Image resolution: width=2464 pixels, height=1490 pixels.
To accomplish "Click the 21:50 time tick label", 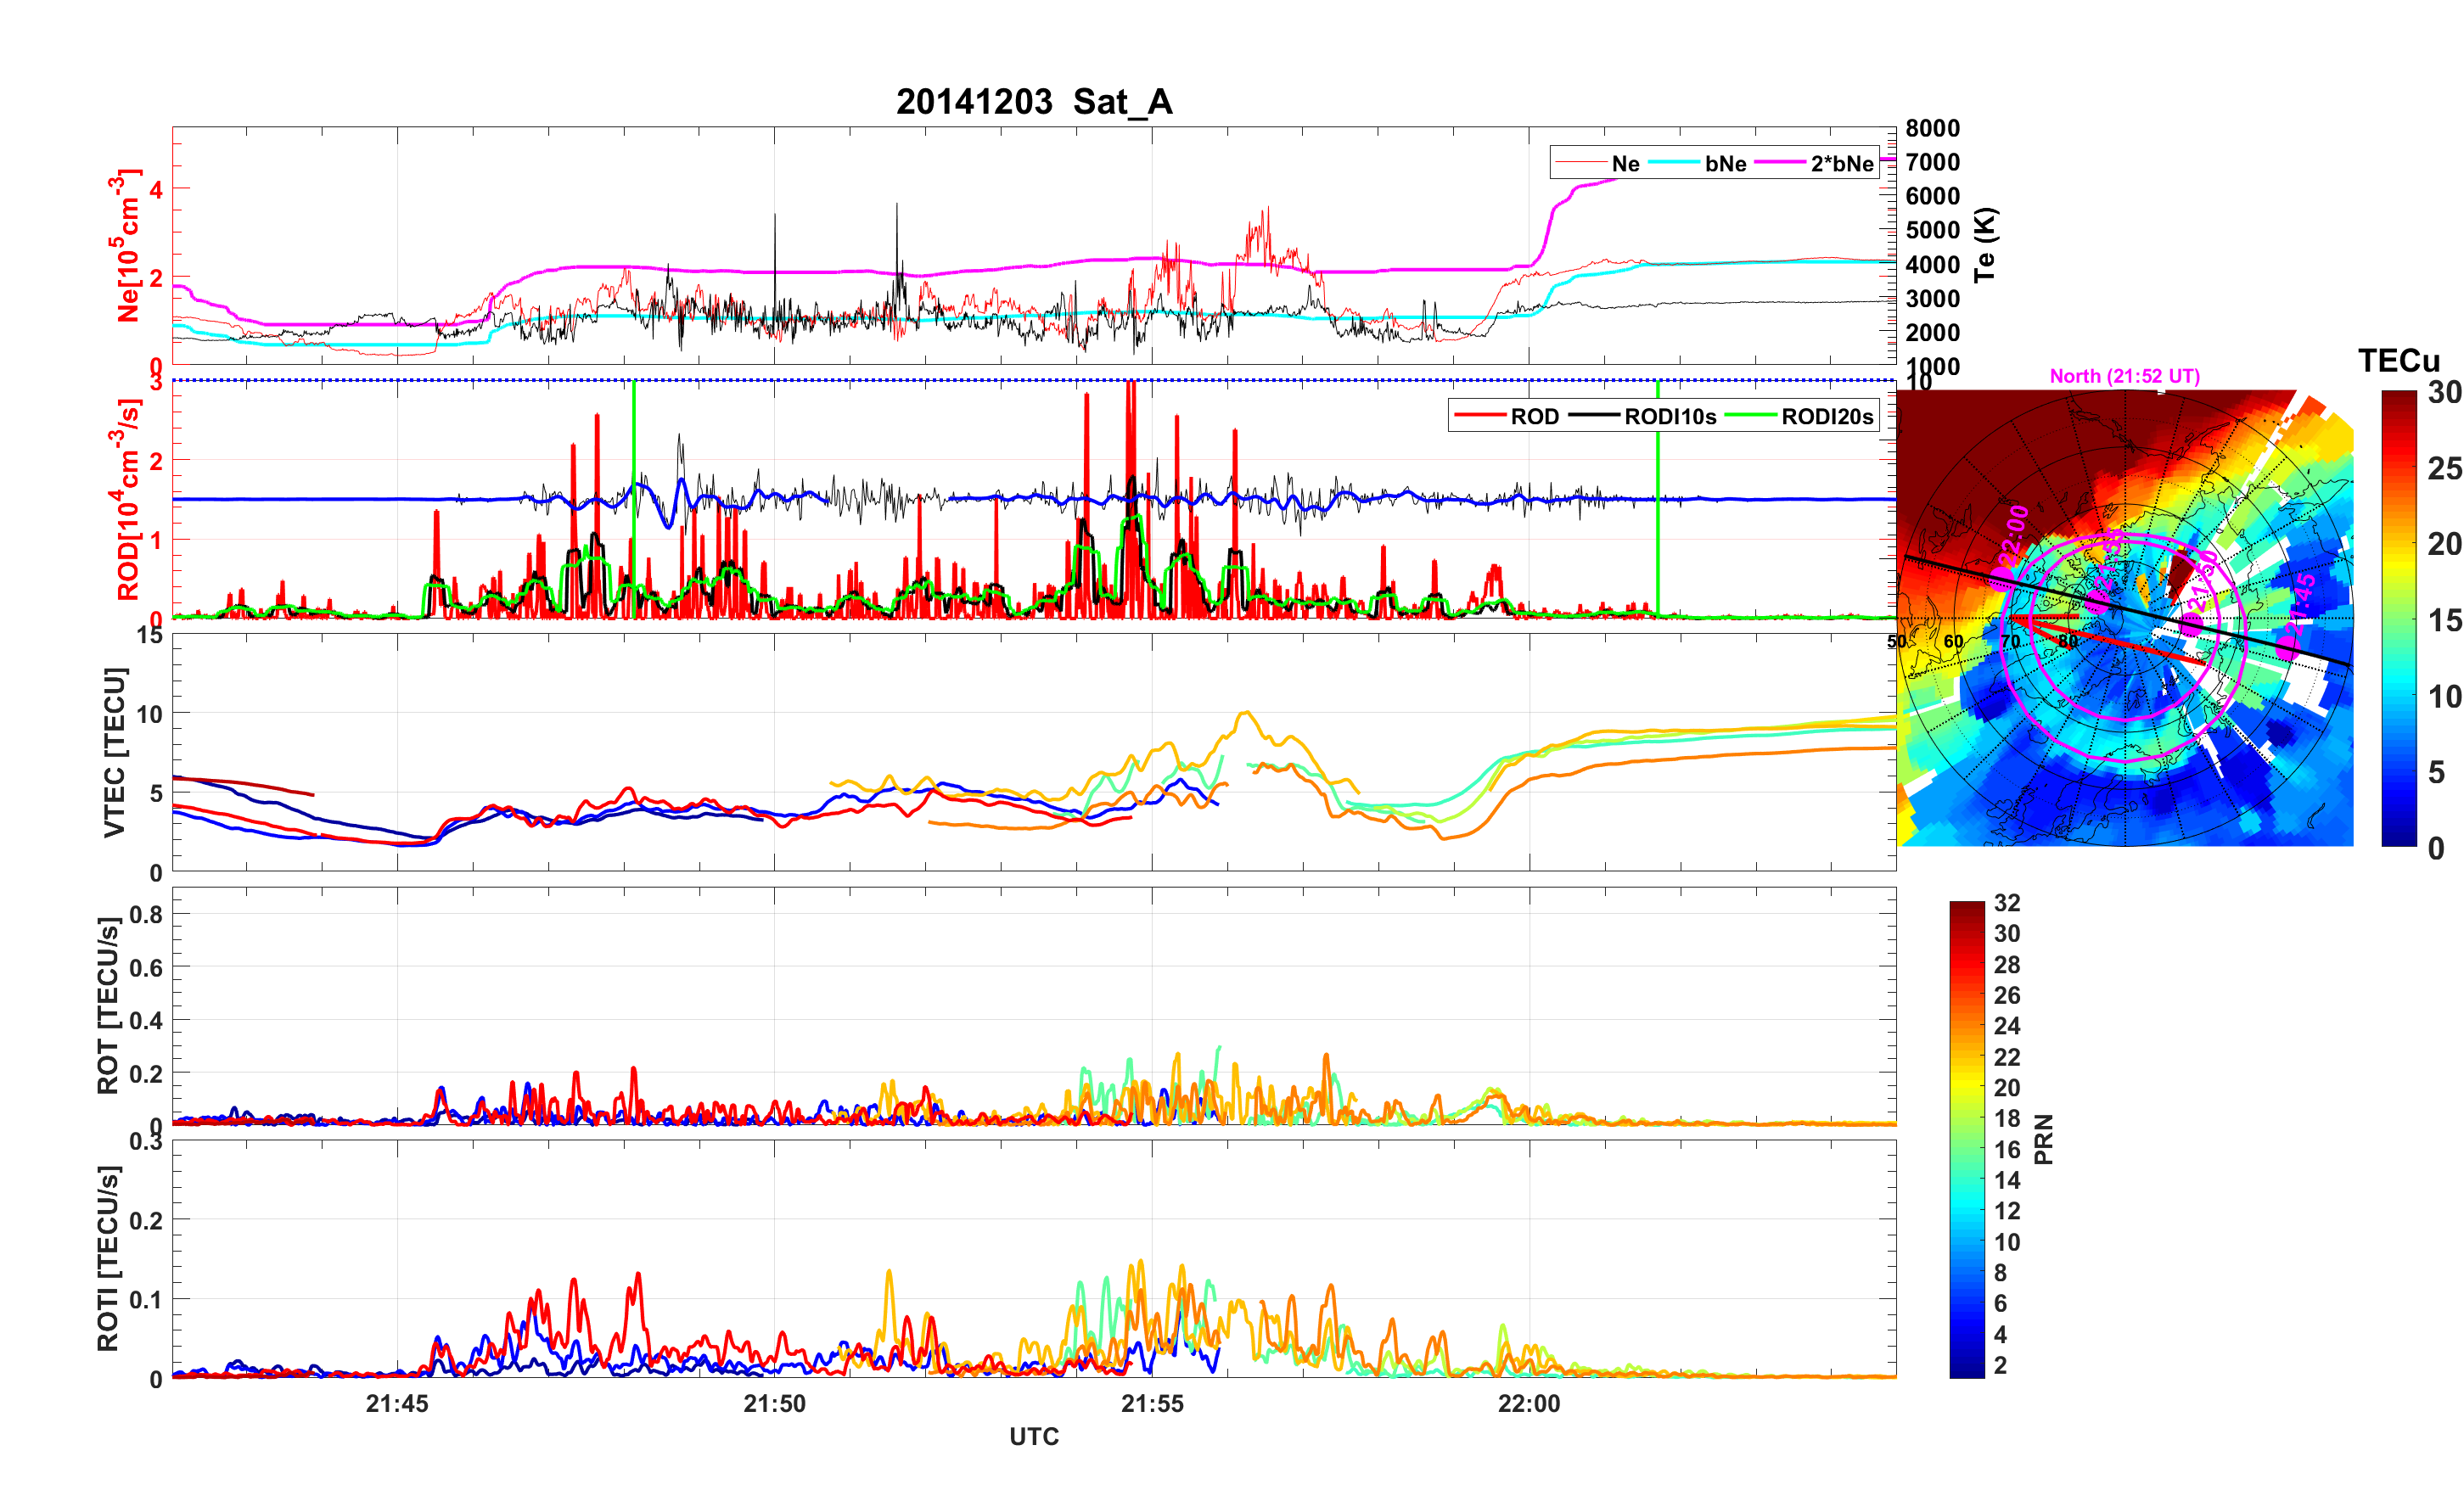I will point(774,1403).
